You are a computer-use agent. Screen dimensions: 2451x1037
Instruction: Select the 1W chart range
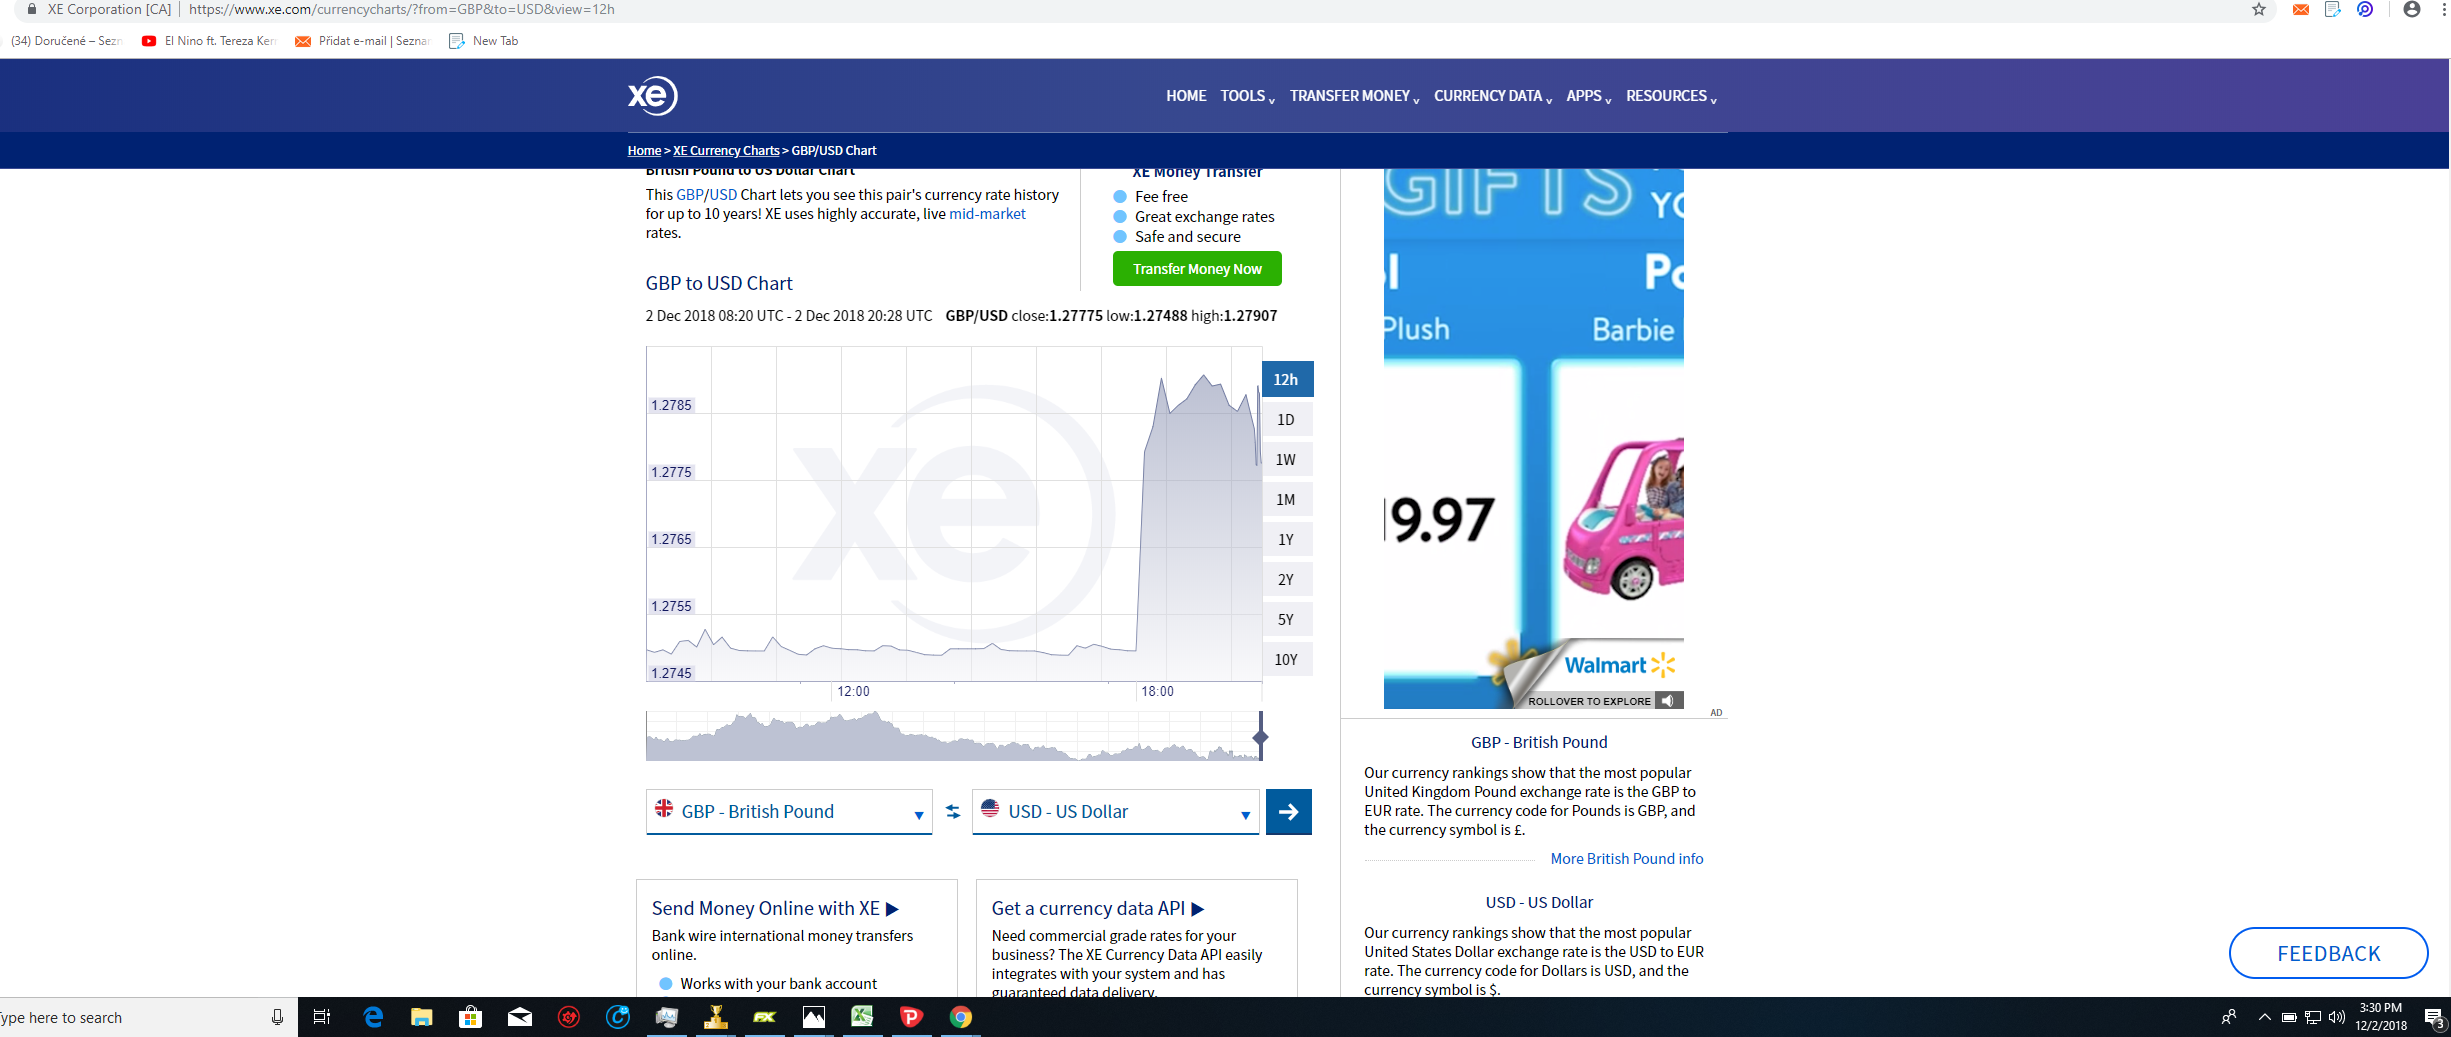[1287, 460]
